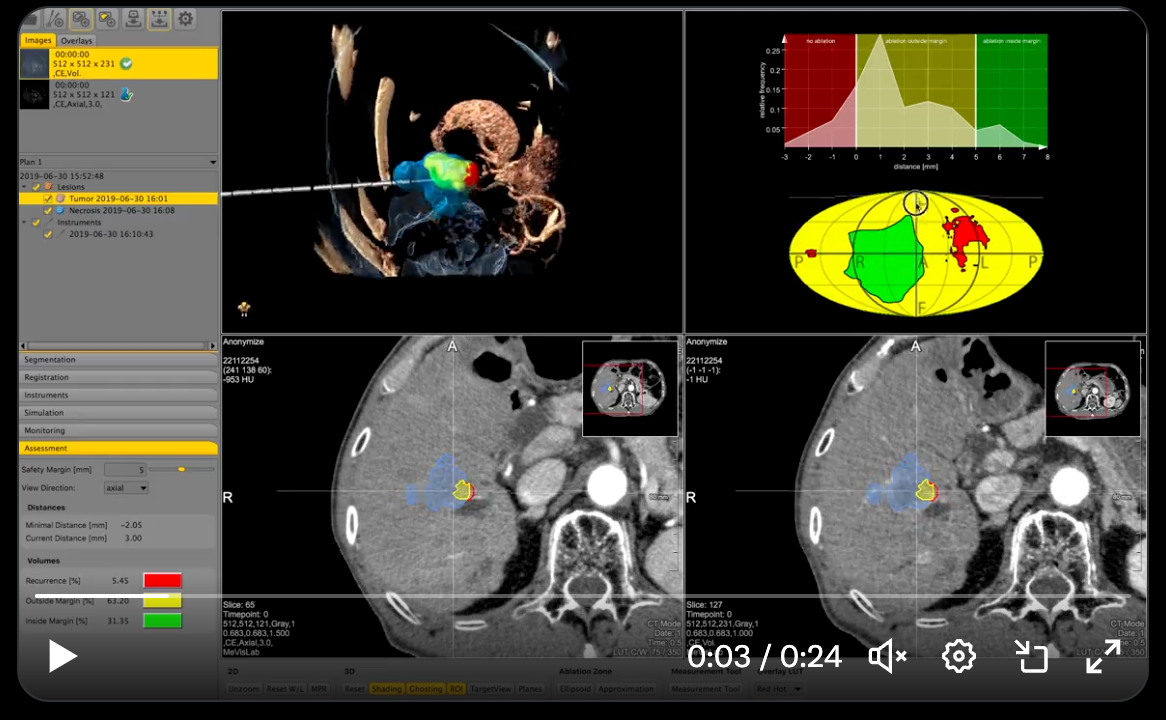This screenshot has height=720, width=1166.
Task: Switch to the Overlays tab
Action: point(77,40)
